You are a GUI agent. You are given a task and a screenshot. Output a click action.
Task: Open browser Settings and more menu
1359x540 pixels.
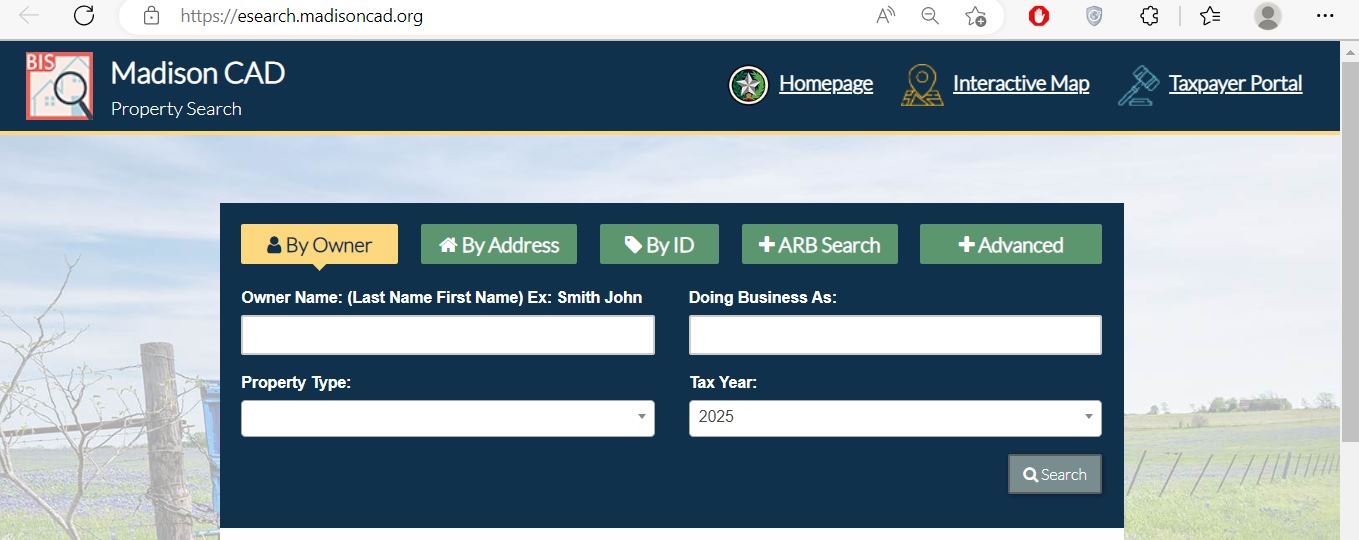point(1325,16)
